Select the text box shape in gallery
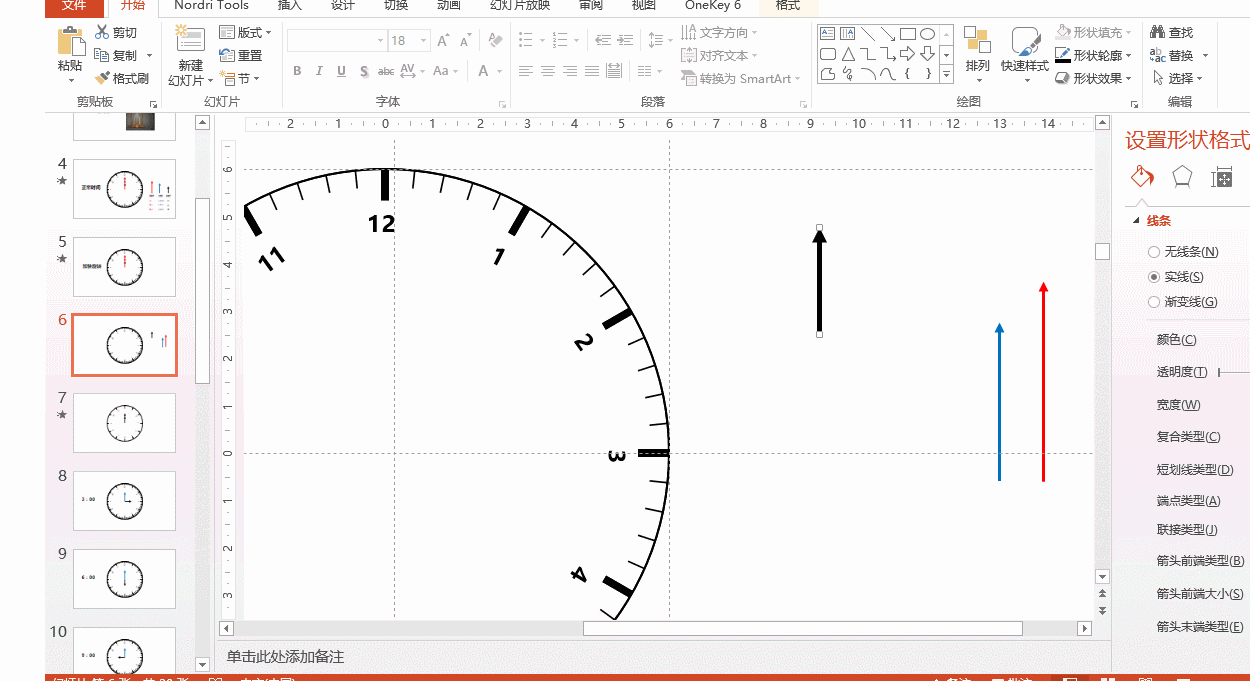The image size is (1250, 681). tap(828, 33)
